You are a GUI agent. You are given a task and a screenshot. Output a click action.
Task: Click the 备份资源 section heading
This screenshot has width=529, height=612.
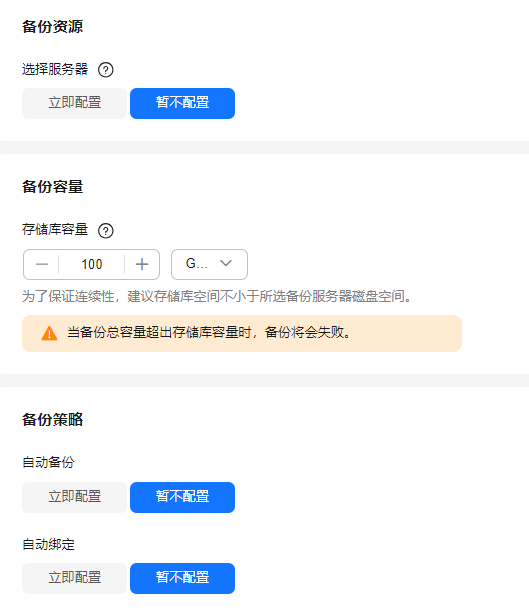[52, 27]
